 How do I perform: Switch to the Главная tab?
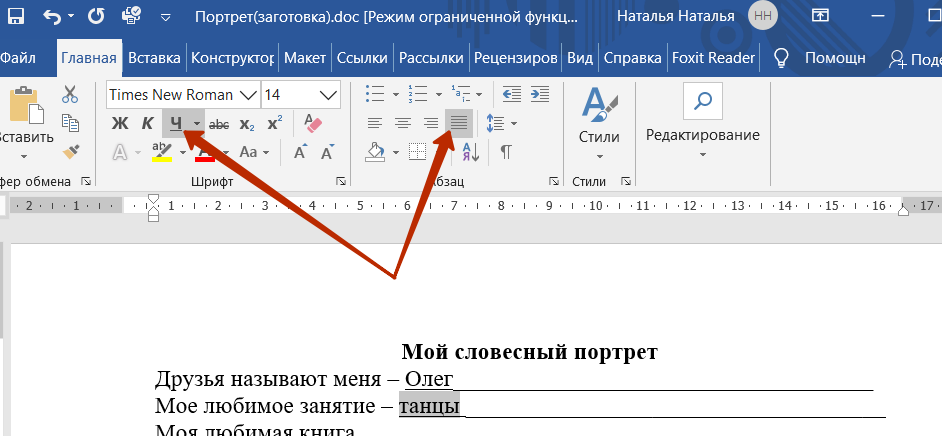coord(89,58)
